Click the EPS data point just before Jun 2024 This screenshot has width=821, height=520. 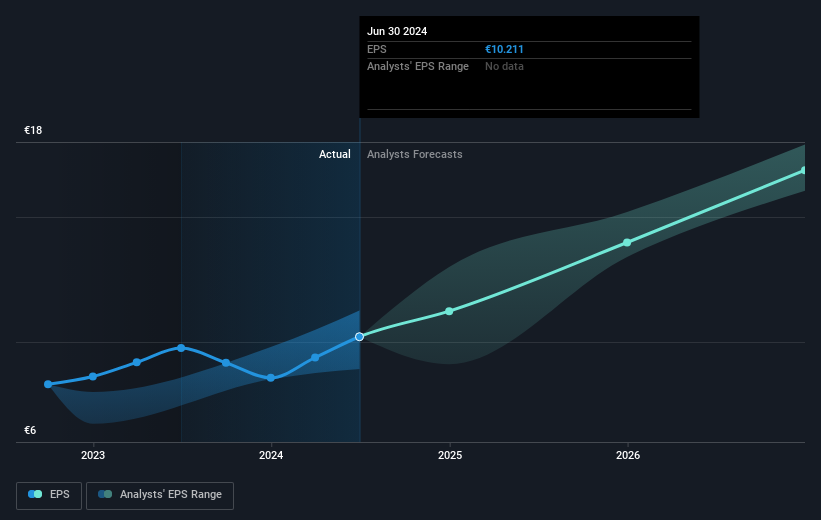315,358
